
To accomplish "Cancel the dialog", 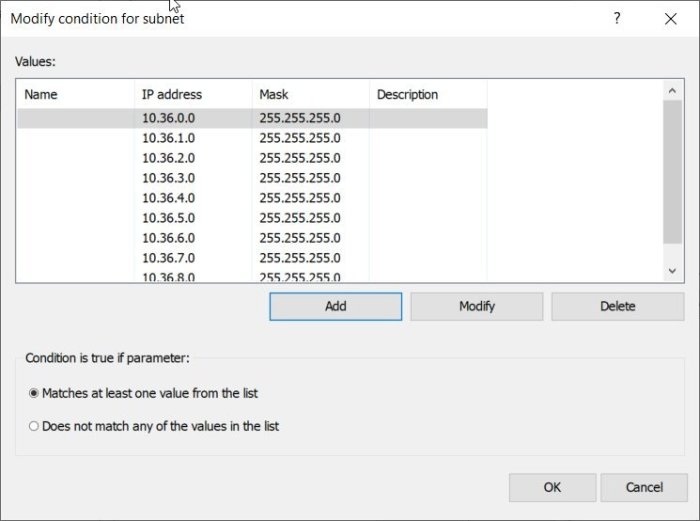I will point(643,487).
